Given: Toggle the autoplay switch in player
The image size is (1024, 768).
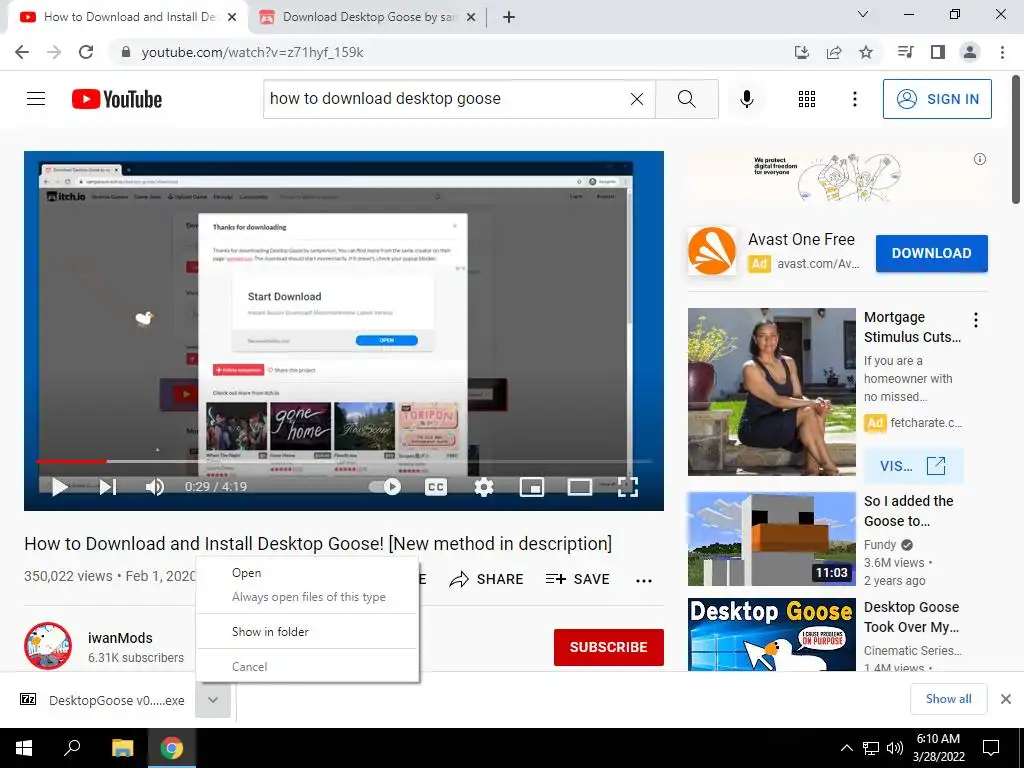Looking at the screenshot, I should (385, 487).
